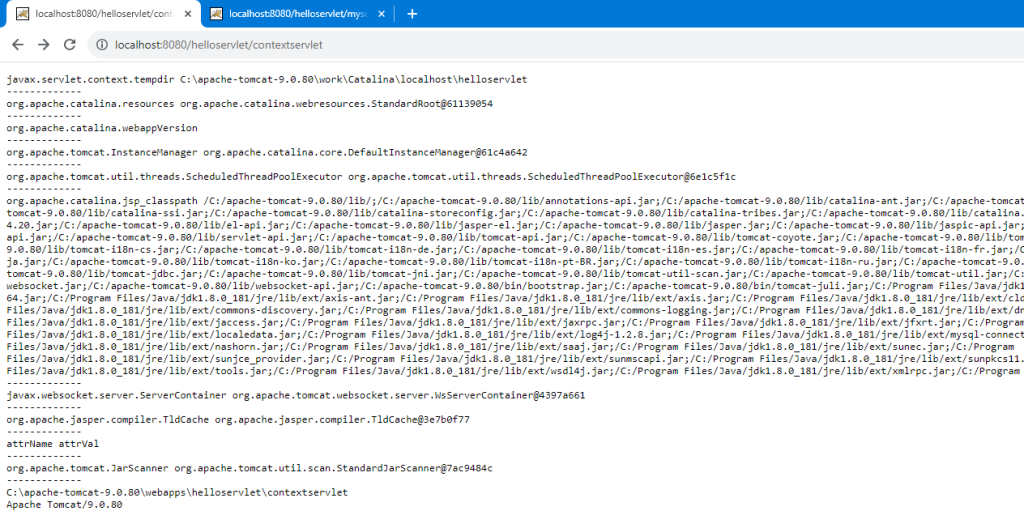
Task: Click the ScheduledThreadPoolExecutor line
Action: tap(372, 176)
